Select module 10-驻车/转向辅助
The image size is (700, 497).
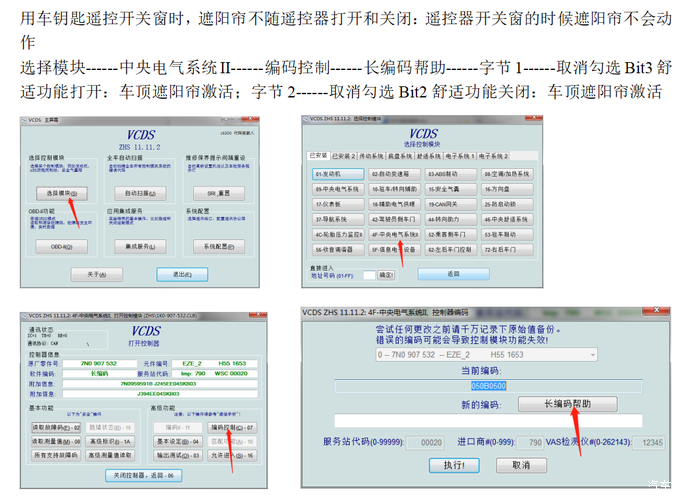pos(394,189)
